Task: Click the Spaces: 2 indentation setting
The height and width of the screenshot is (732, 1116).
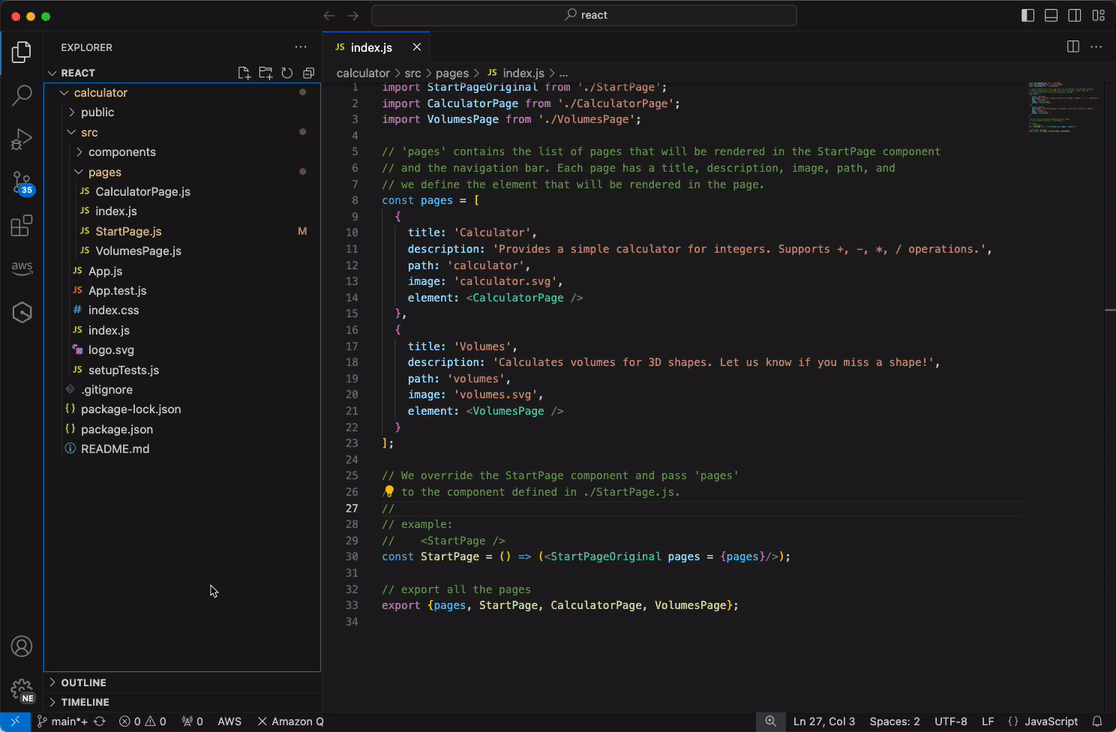Action: pyautogui.click(x=894, y=721)
